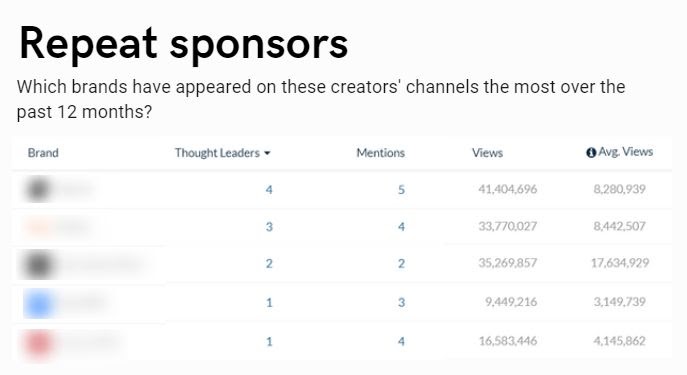The height and width of the screenshot is (375, 687).
Task: Open the mentions count 2 link
Action: (401, 263)
